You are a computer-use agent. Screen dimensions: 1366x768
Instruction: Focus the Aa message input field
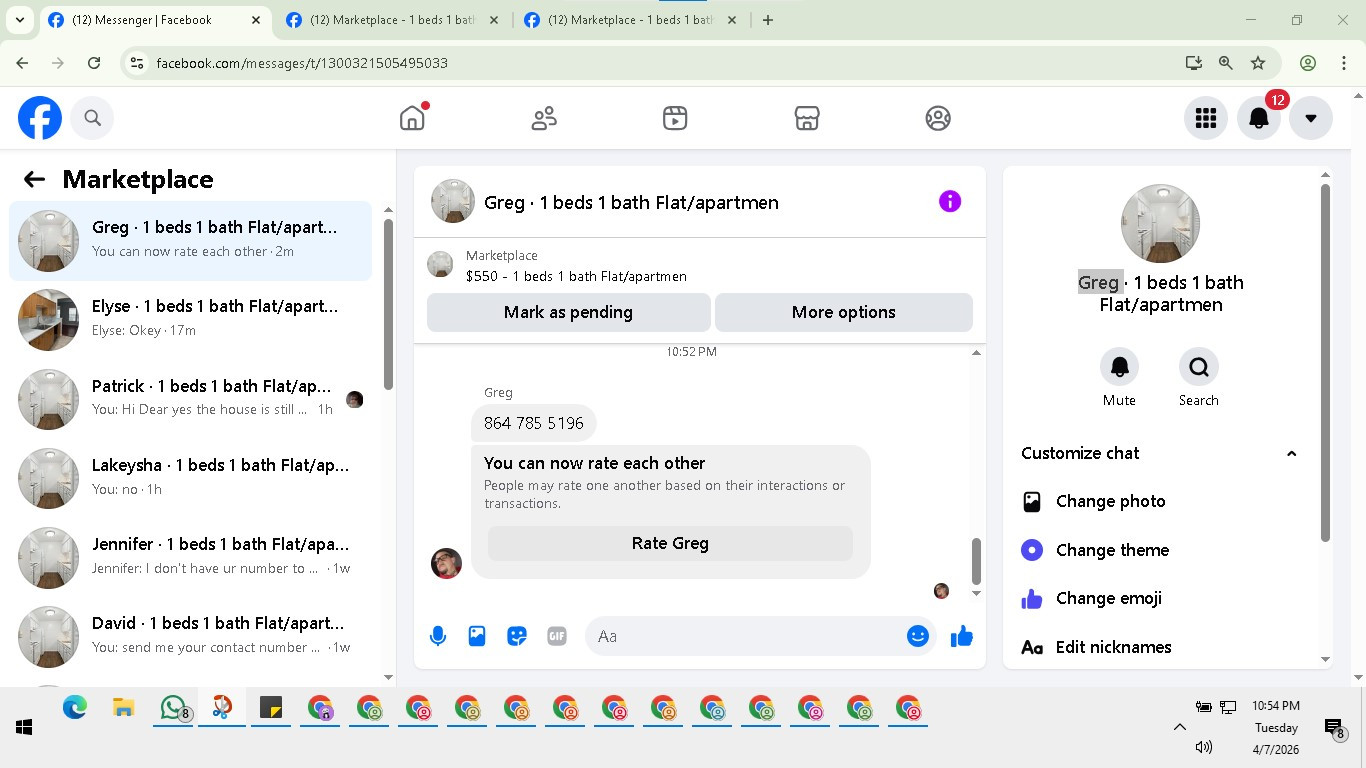click(x=745, y=636)
